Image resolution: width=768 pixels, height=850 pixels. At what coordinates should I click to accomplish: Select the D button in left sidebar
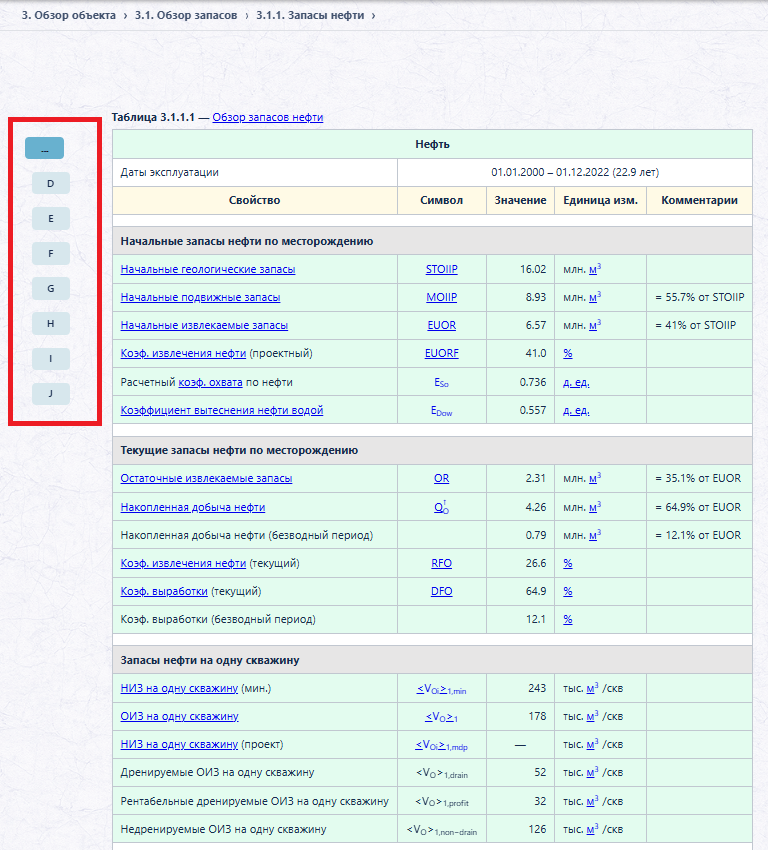click(50, 183)
